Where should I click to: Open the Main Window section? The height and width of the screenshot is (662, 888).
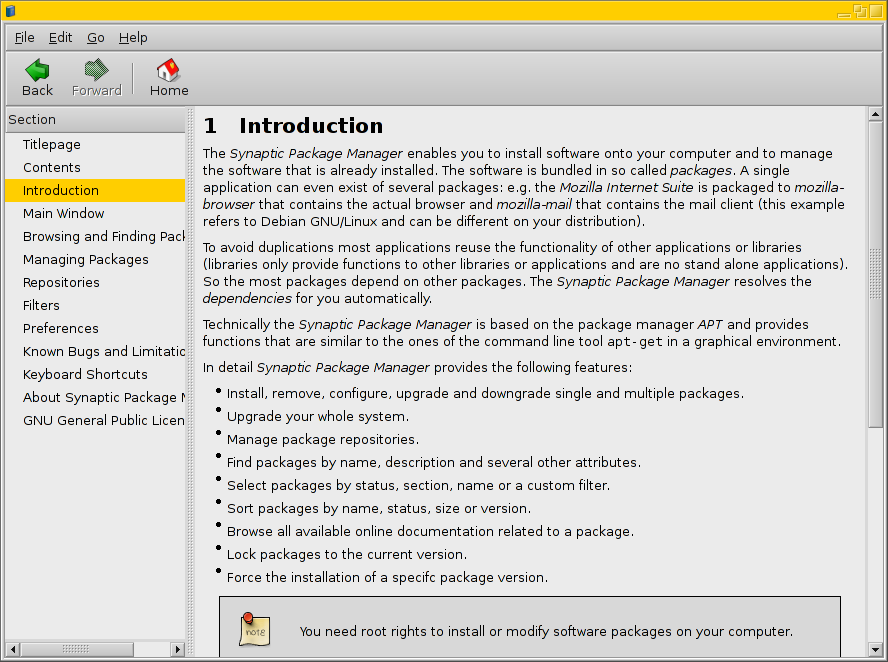pyautogui.click(x=64, y=213)
